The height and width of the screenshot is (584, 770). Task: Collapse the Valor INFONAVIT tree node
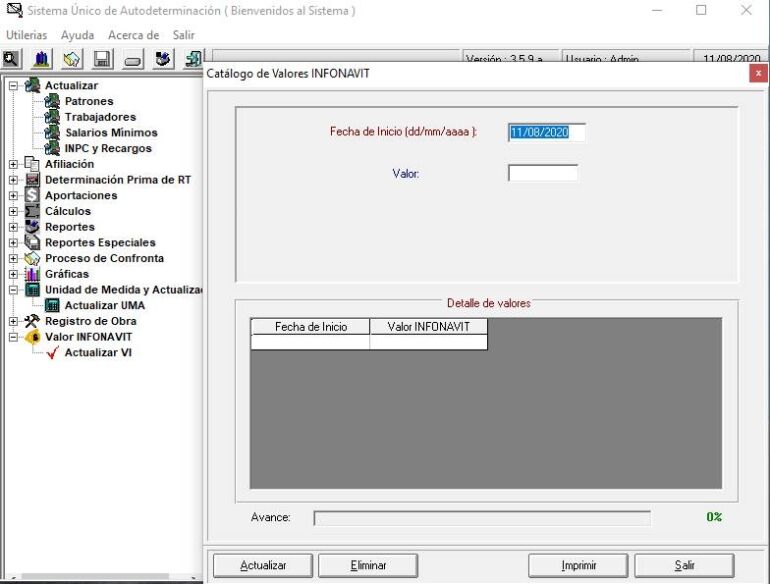(13, 337)
